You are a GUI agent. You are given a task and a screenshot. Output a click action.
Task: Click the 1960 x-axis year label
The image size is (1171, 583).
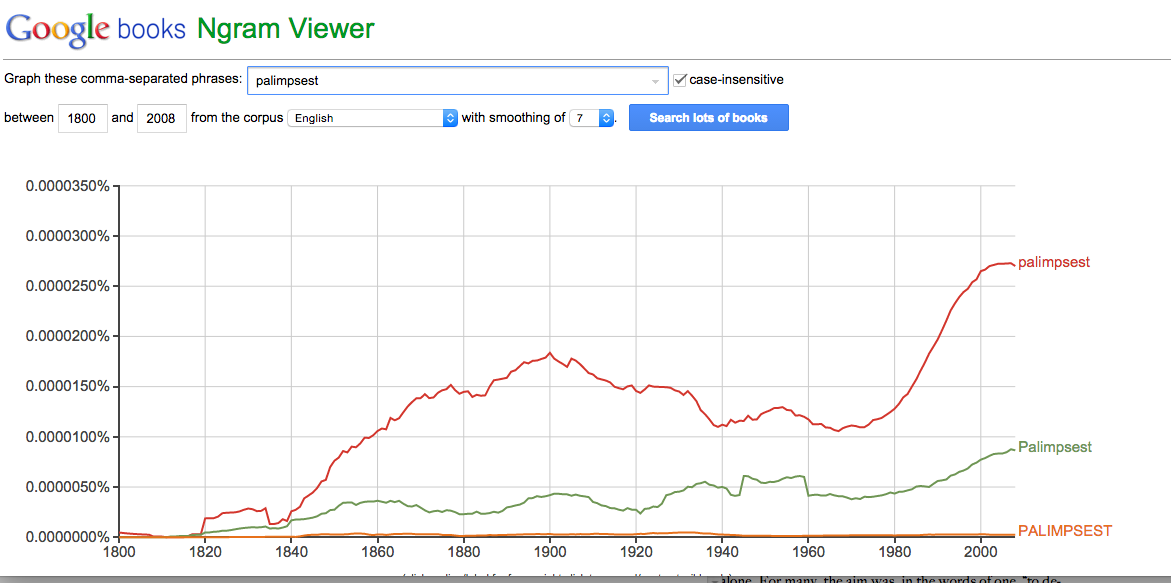tap(808, 551)
